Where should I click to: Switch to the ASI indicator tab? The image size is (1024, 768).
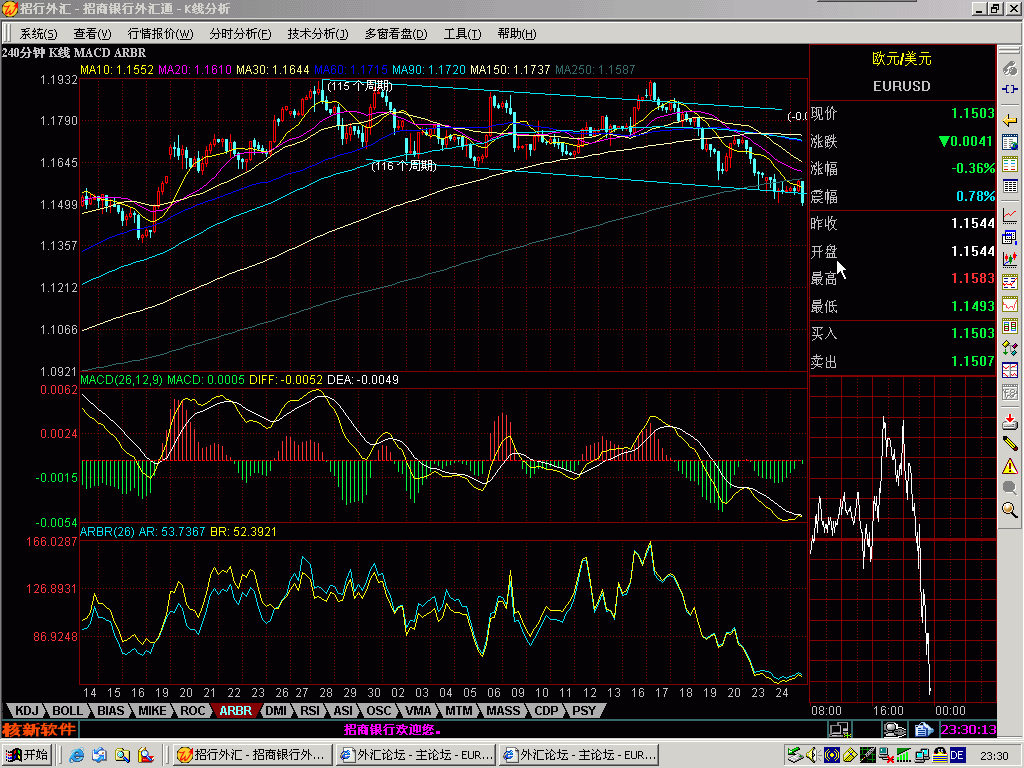(x=343, y=711)
